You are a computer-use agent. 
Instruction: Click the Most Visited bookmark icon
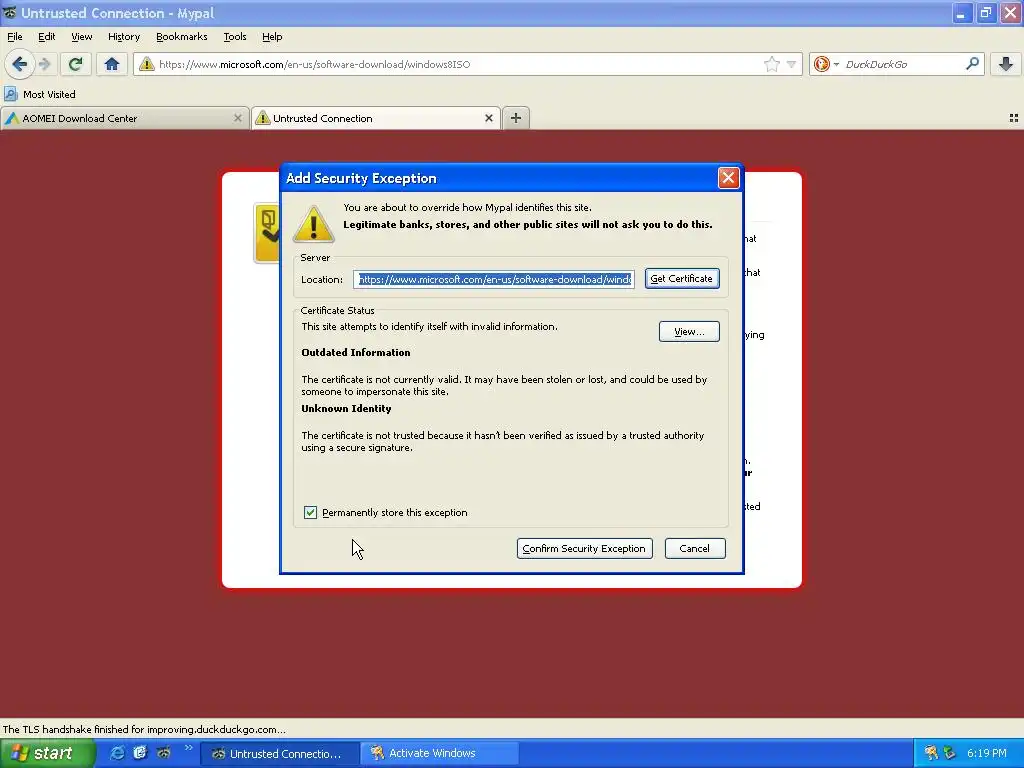[10, 94]
